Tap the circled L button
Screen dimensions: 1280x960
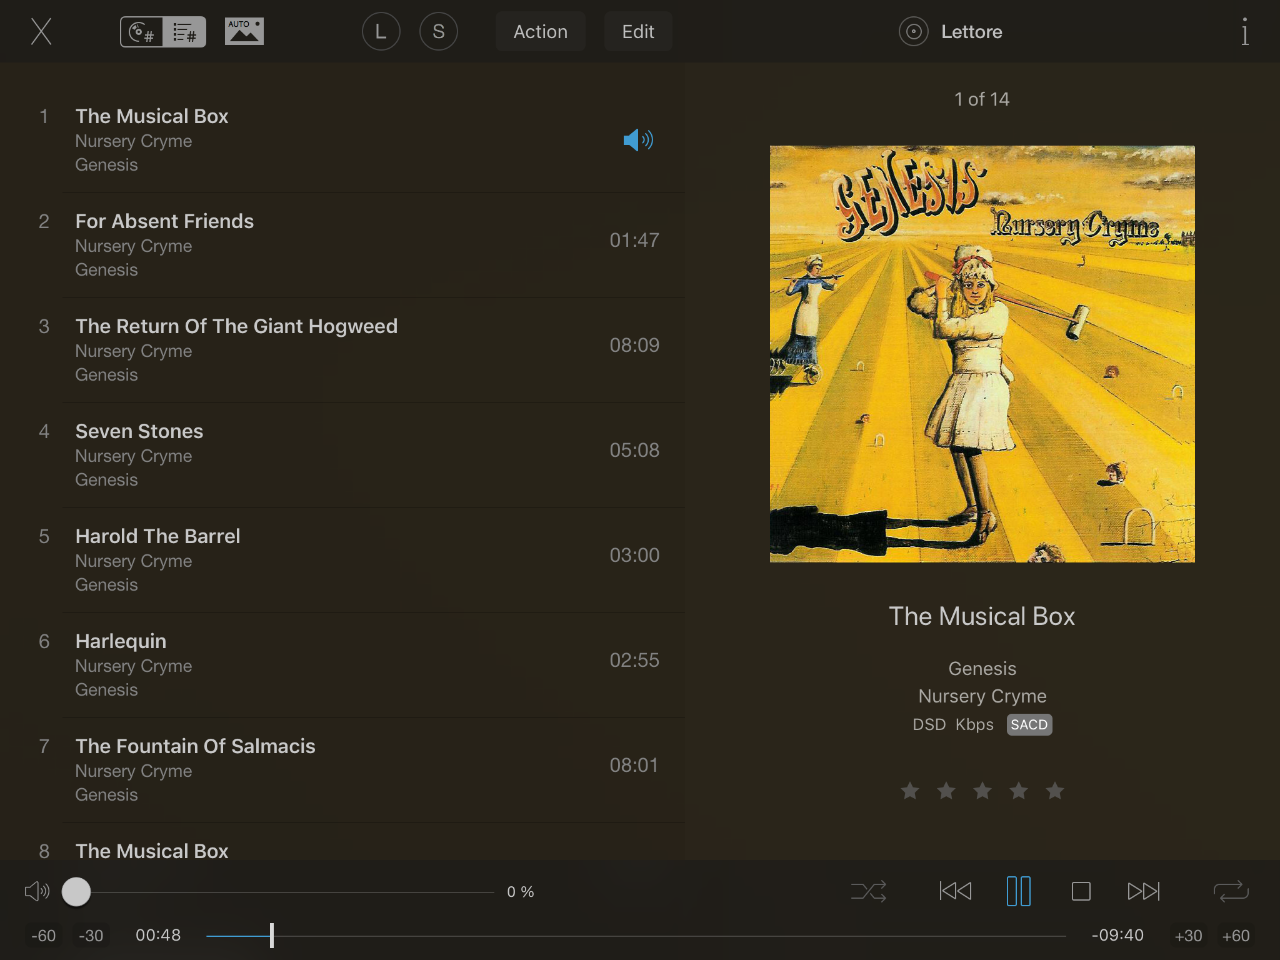[381, 32]
